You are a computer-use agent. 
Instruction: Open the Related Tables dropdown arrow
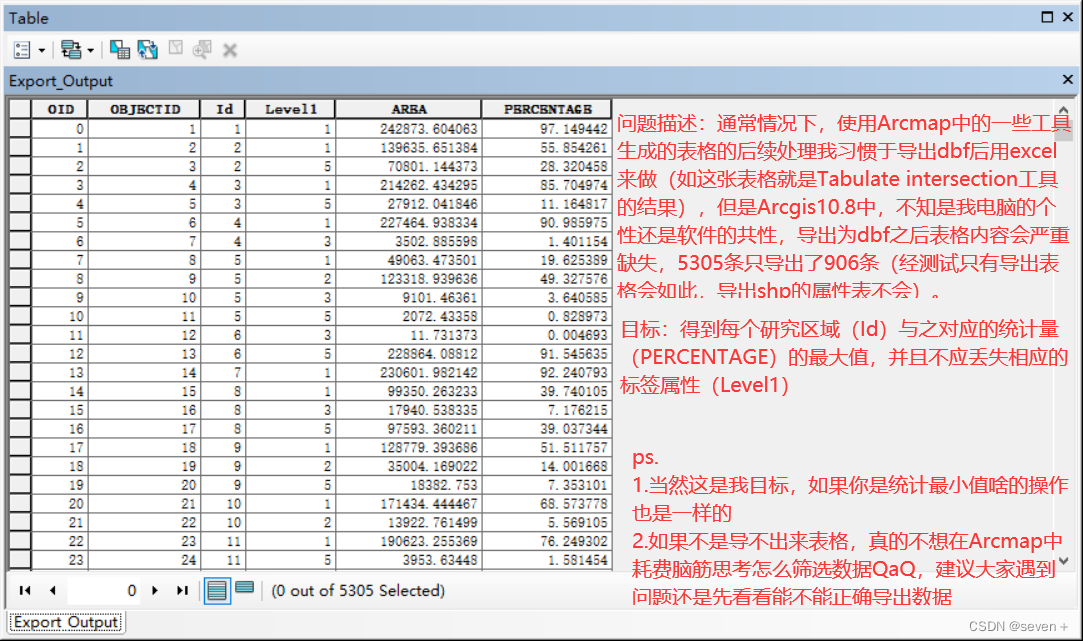coord(92,49)
